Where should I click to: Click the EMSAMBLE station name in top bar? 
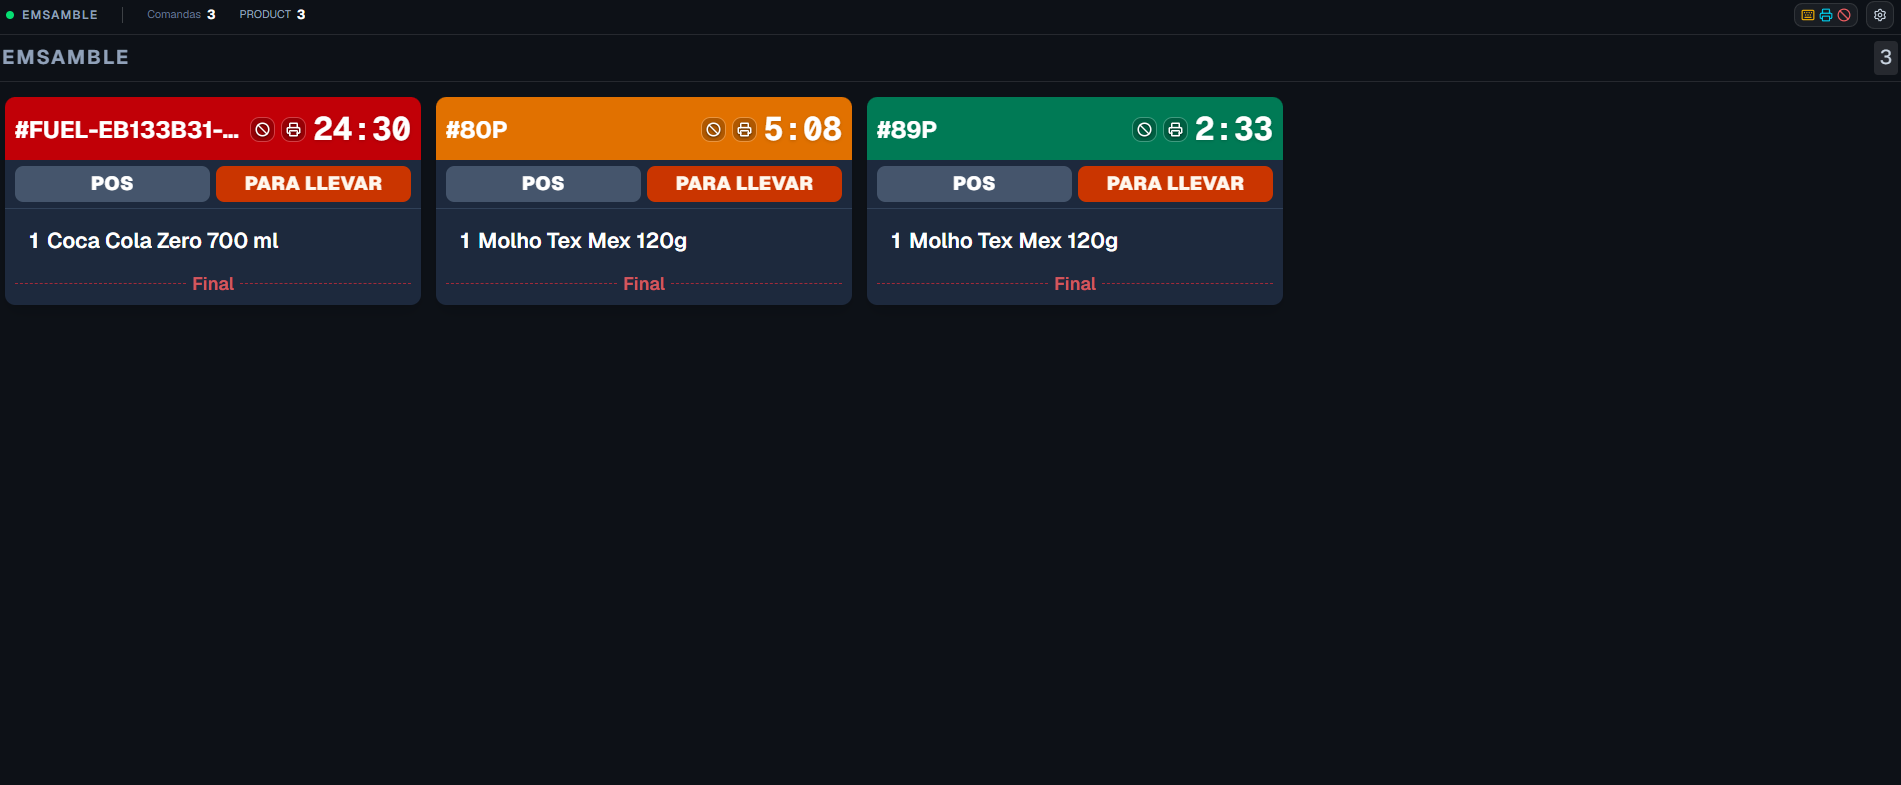tap(60, 15)
